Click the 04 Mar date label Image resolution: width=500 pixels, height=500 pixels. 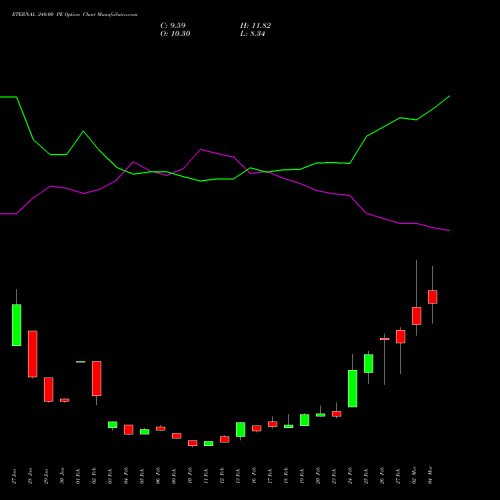coord(431,476)
